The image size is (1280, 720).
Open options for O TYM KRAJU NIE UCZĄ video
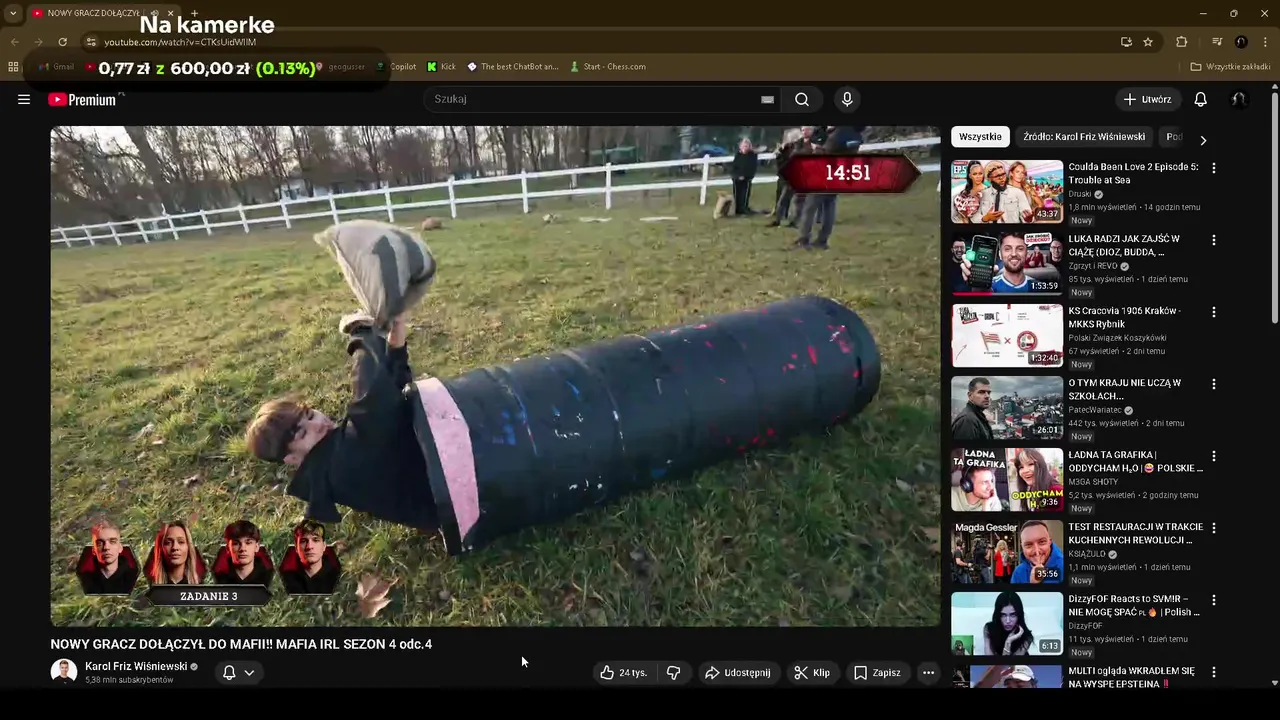(1214, 384)
